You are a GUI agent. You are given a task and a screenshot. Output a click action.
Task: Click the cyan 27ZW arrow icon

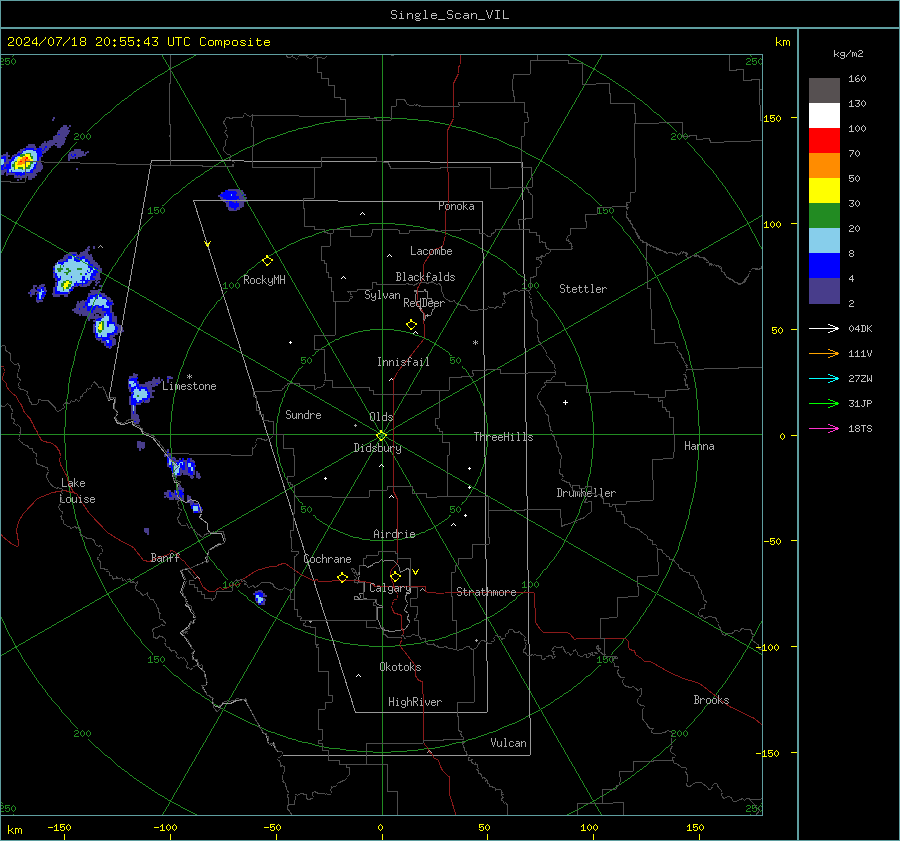[x=824, y=378]
